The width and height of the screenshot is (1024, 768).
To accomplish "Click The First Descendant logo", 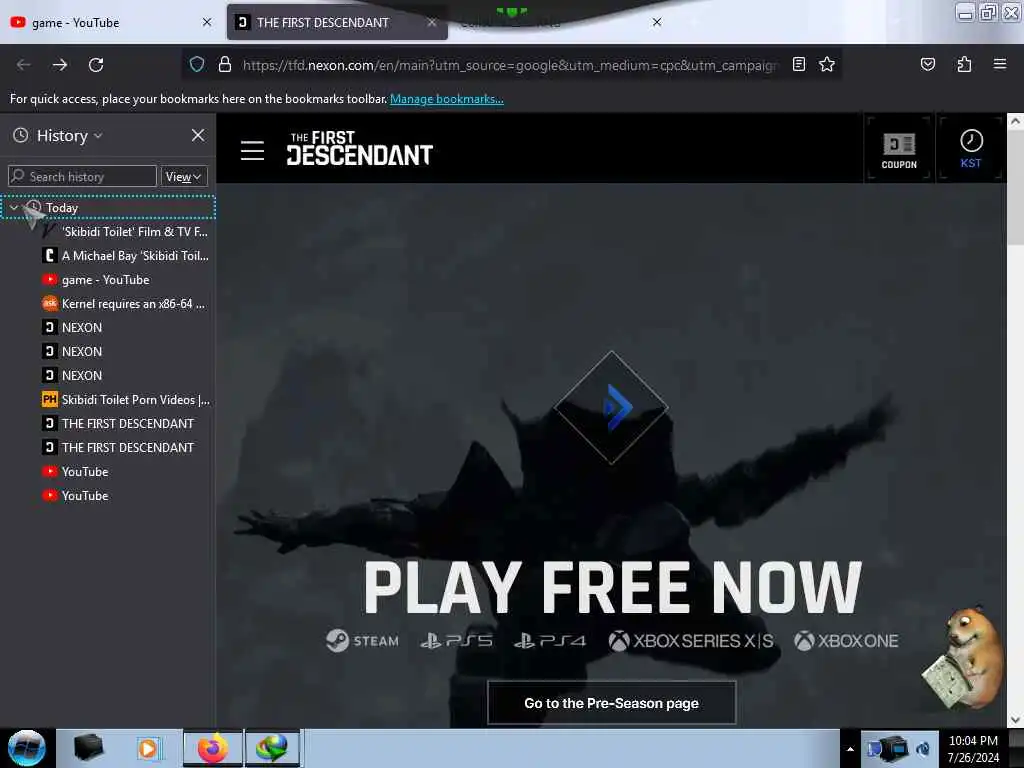I will tap(359, 148).
